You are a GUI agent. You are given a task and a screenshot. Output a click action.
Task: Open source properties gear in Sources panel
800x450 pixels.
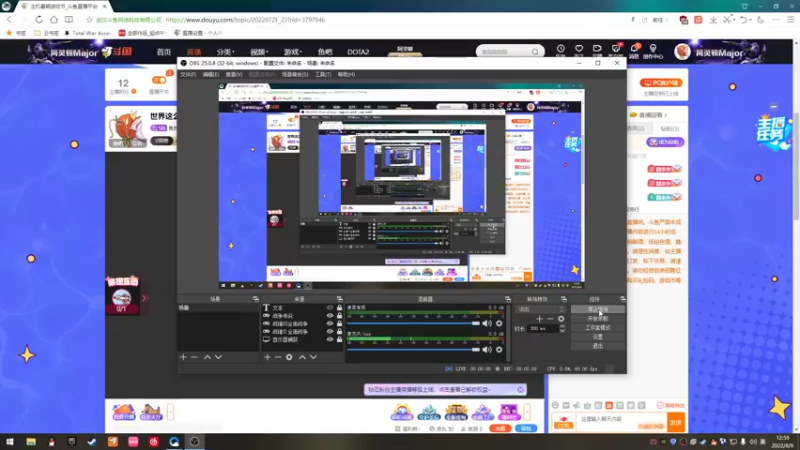coord(289,357)
